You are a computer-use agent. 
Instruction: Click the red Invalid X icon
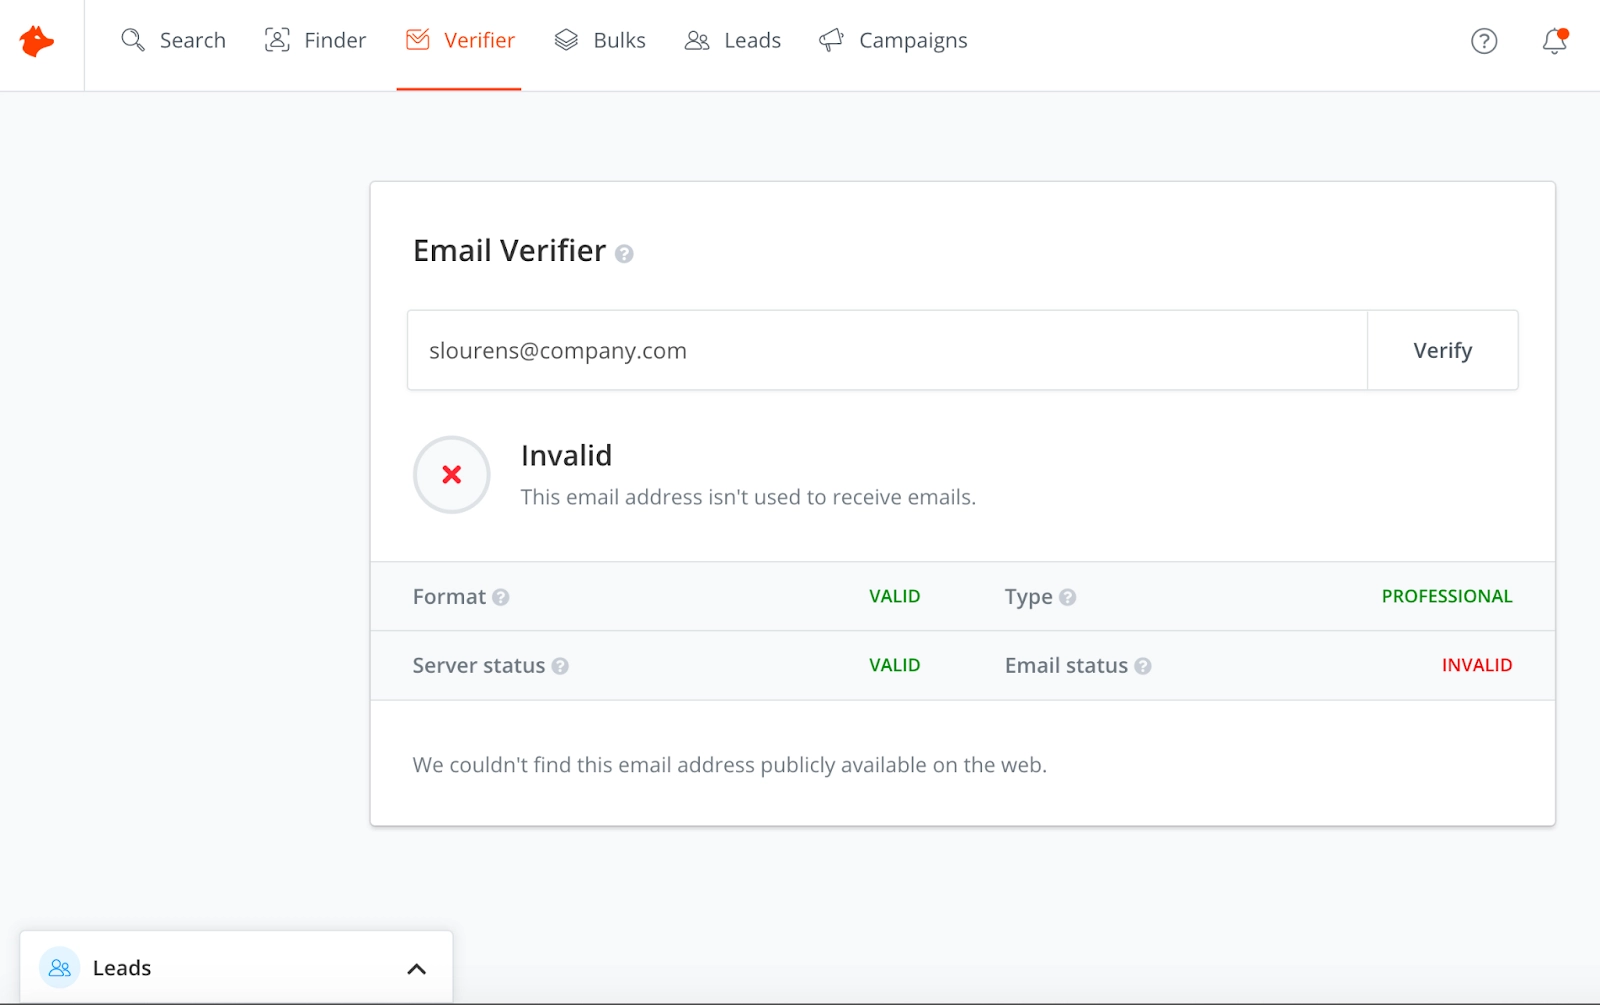(x=450, y=475)
